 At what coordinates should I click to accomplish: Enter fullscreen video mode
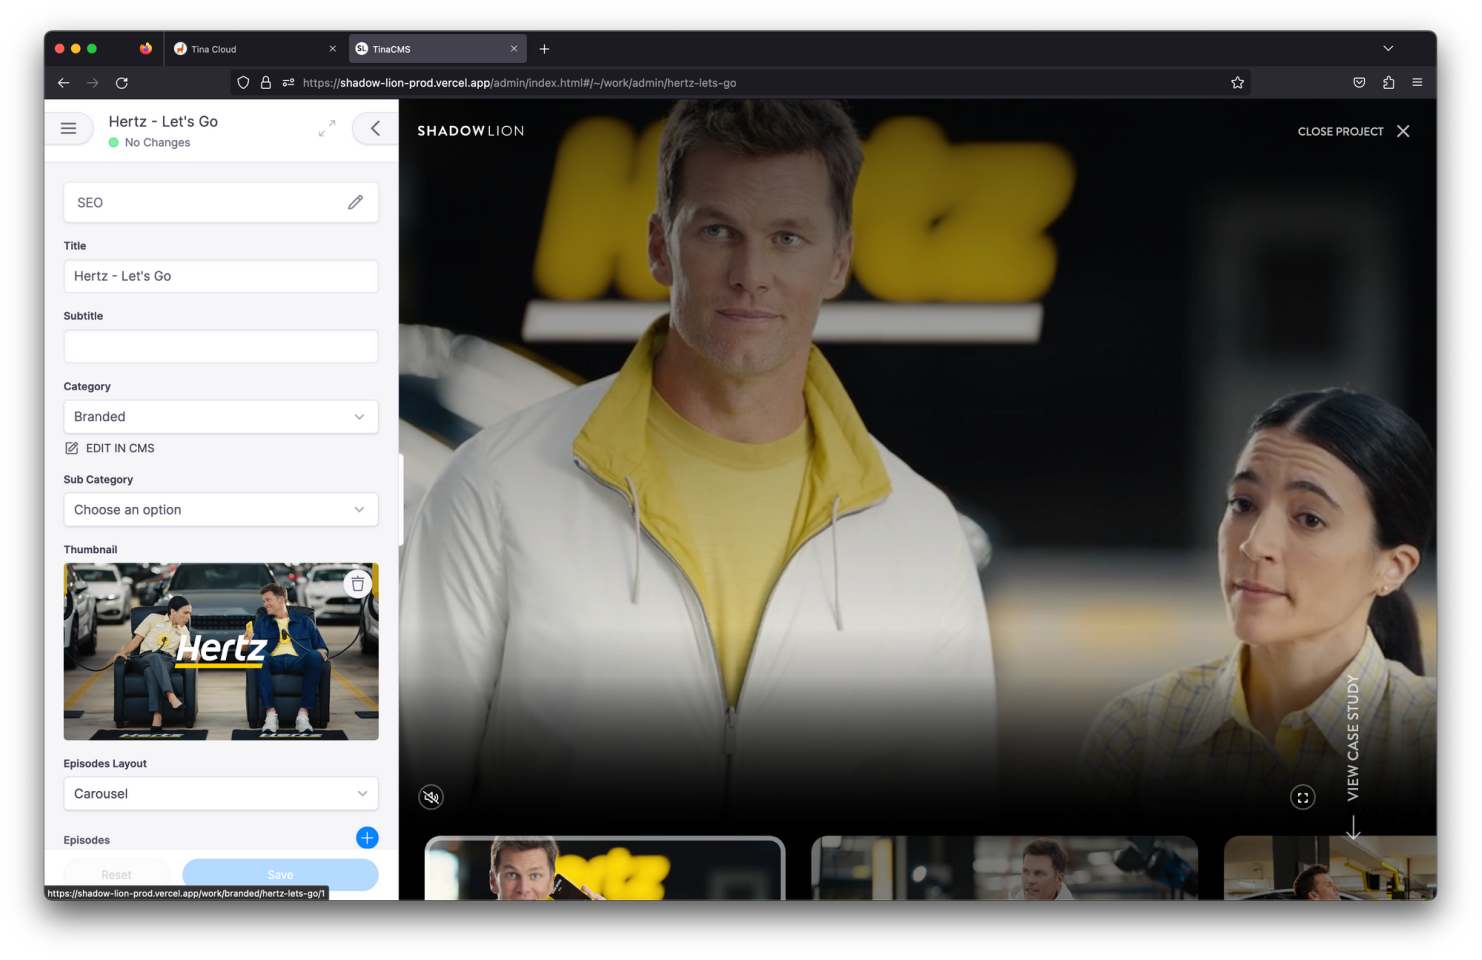(1302, 797)
